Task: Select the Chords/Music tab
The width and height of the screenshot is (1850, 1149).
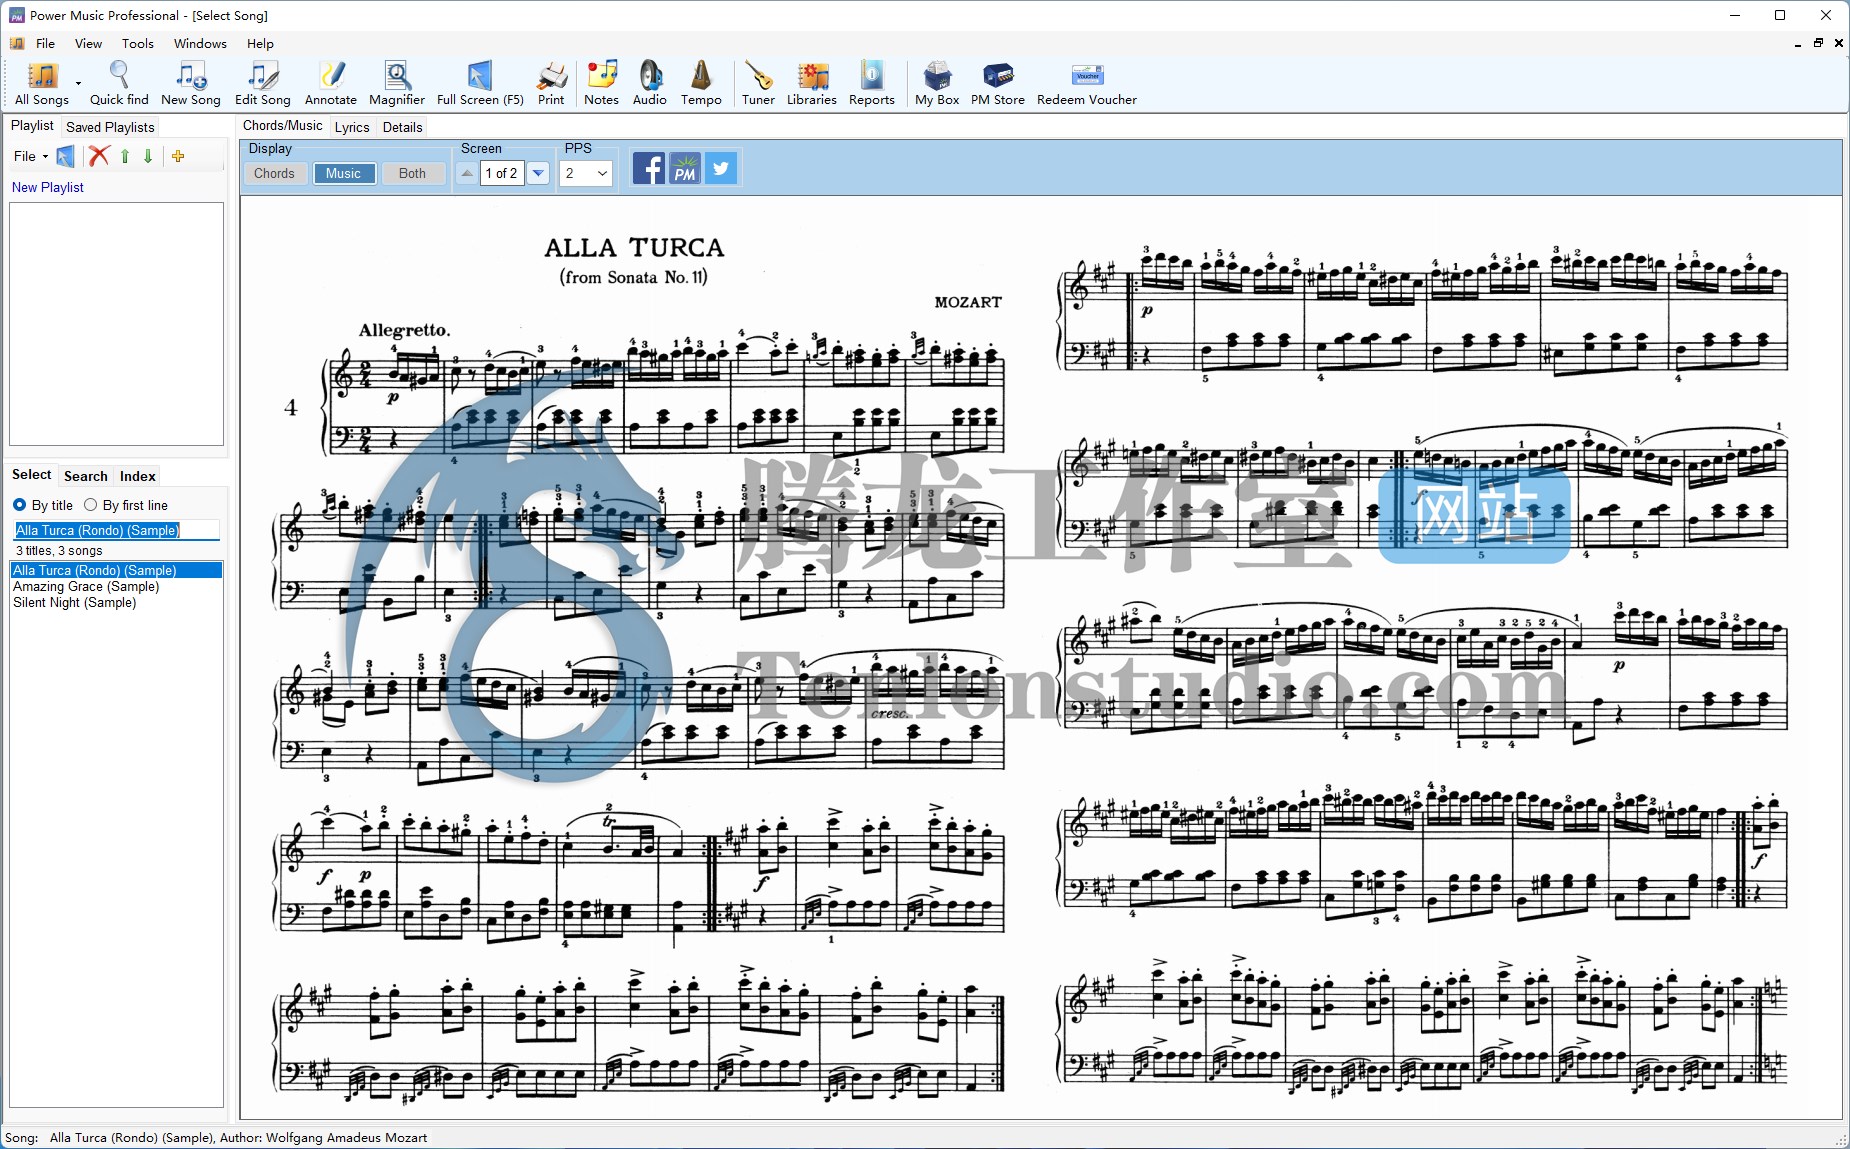Action: point(282,126)
